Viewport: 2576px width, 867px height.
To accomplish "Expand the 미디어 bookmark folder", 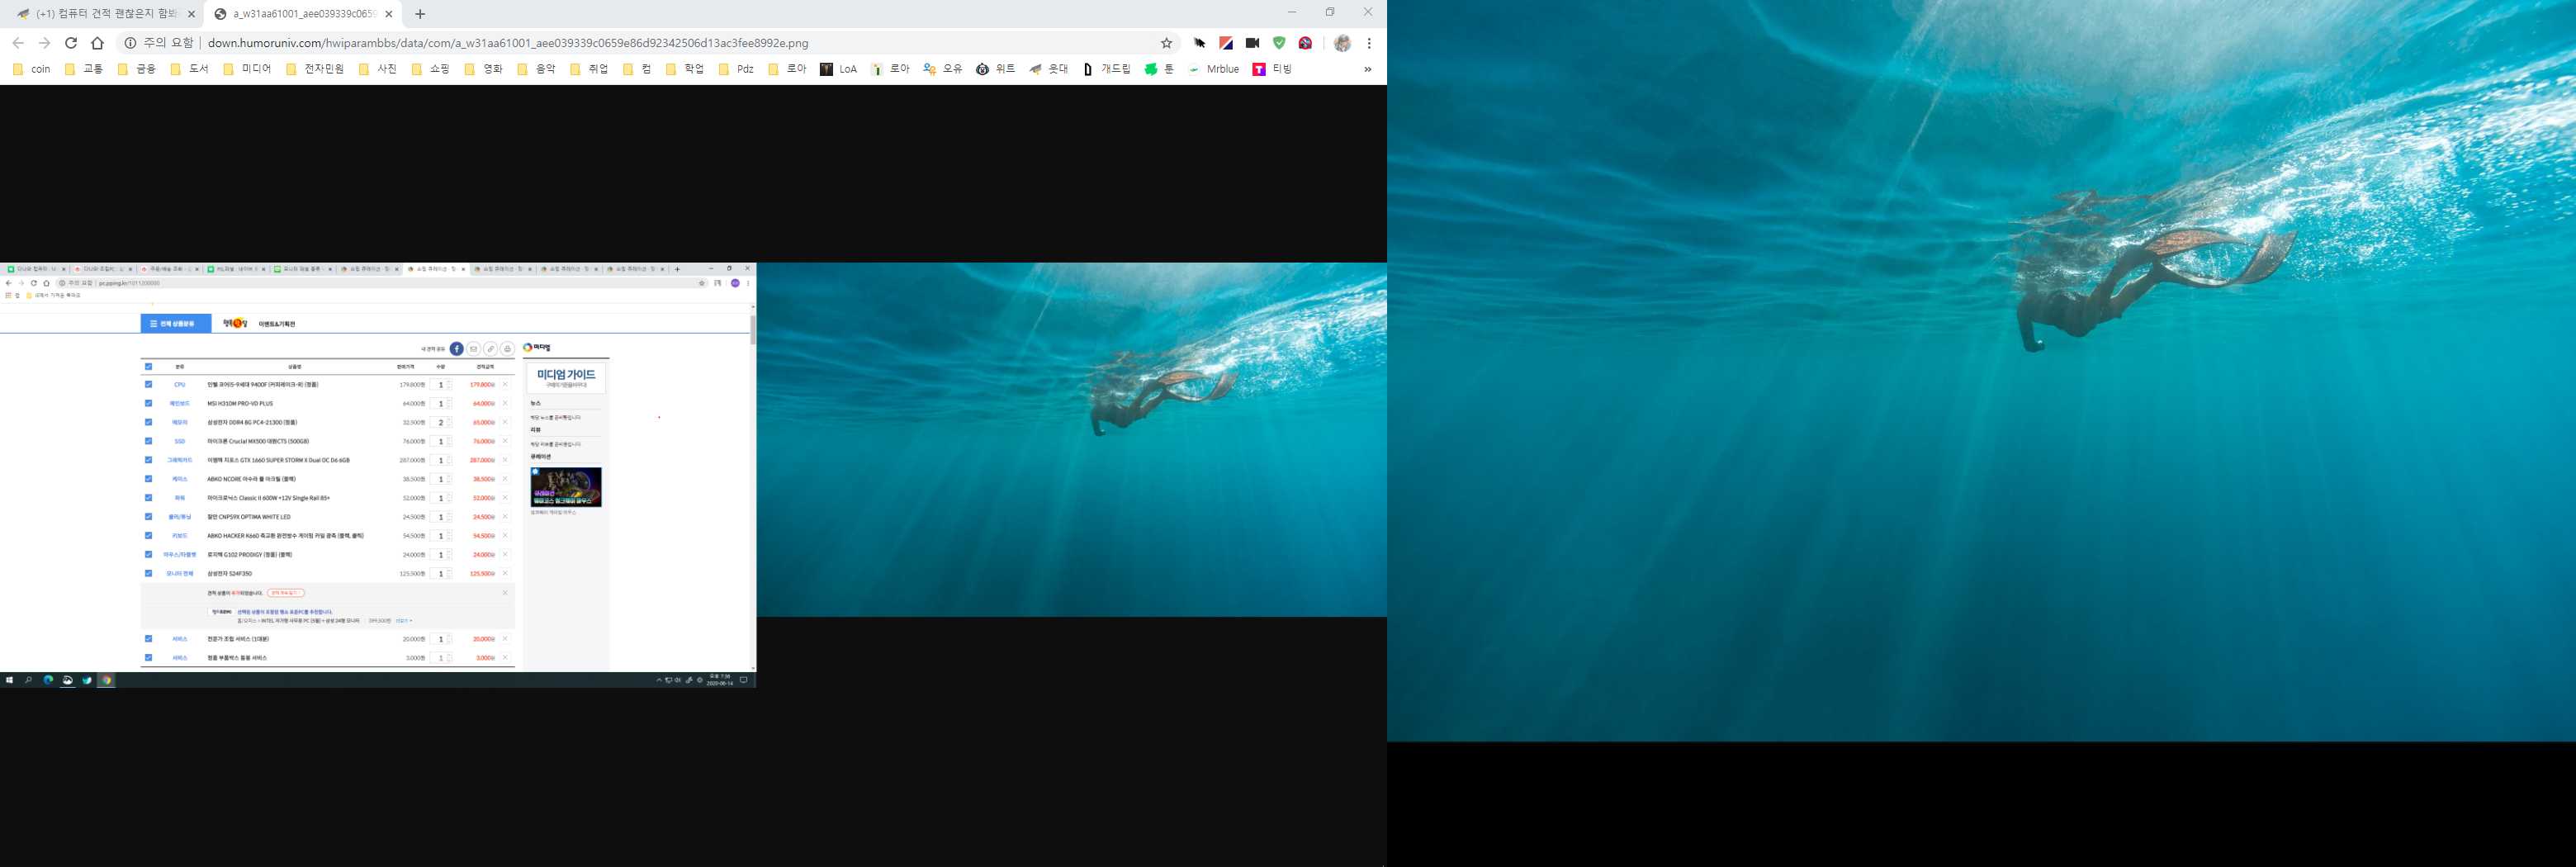I will tap(247, 69).
